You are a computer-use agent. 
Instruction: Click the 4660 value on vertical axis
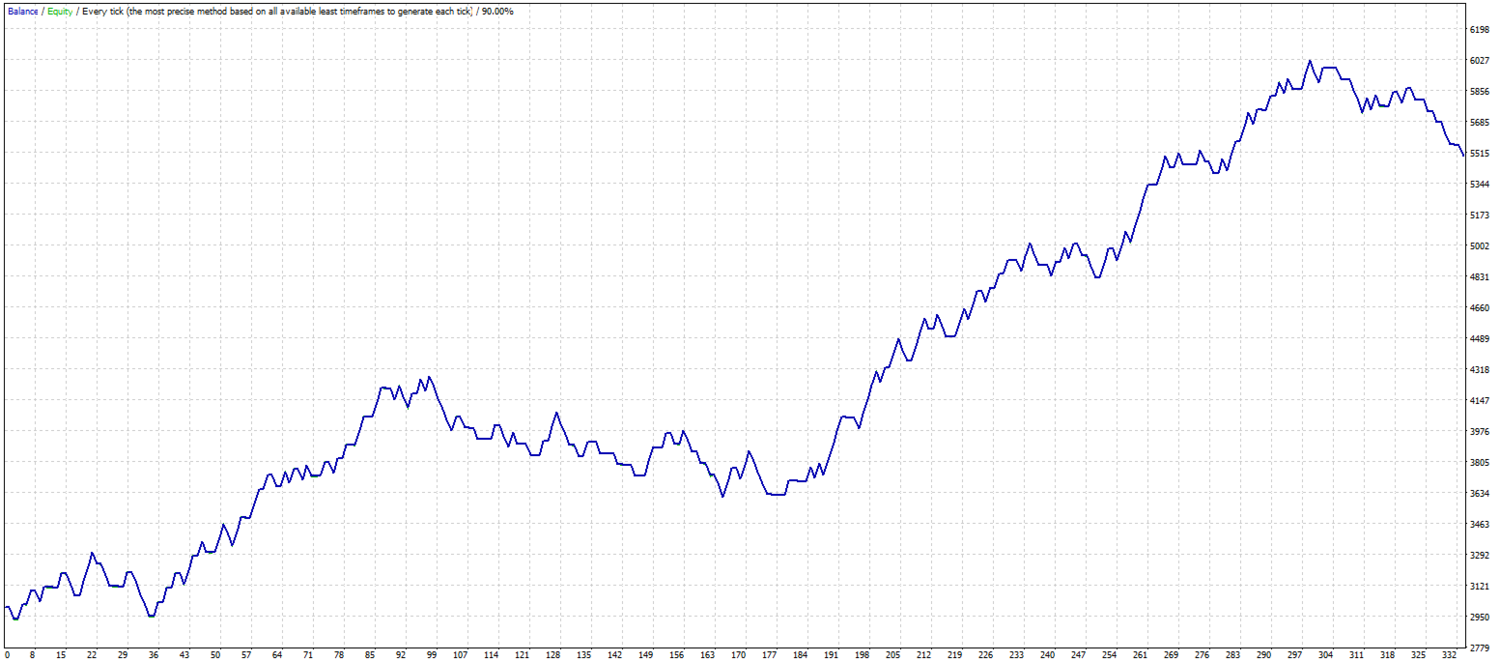(x=1480, y=308)
